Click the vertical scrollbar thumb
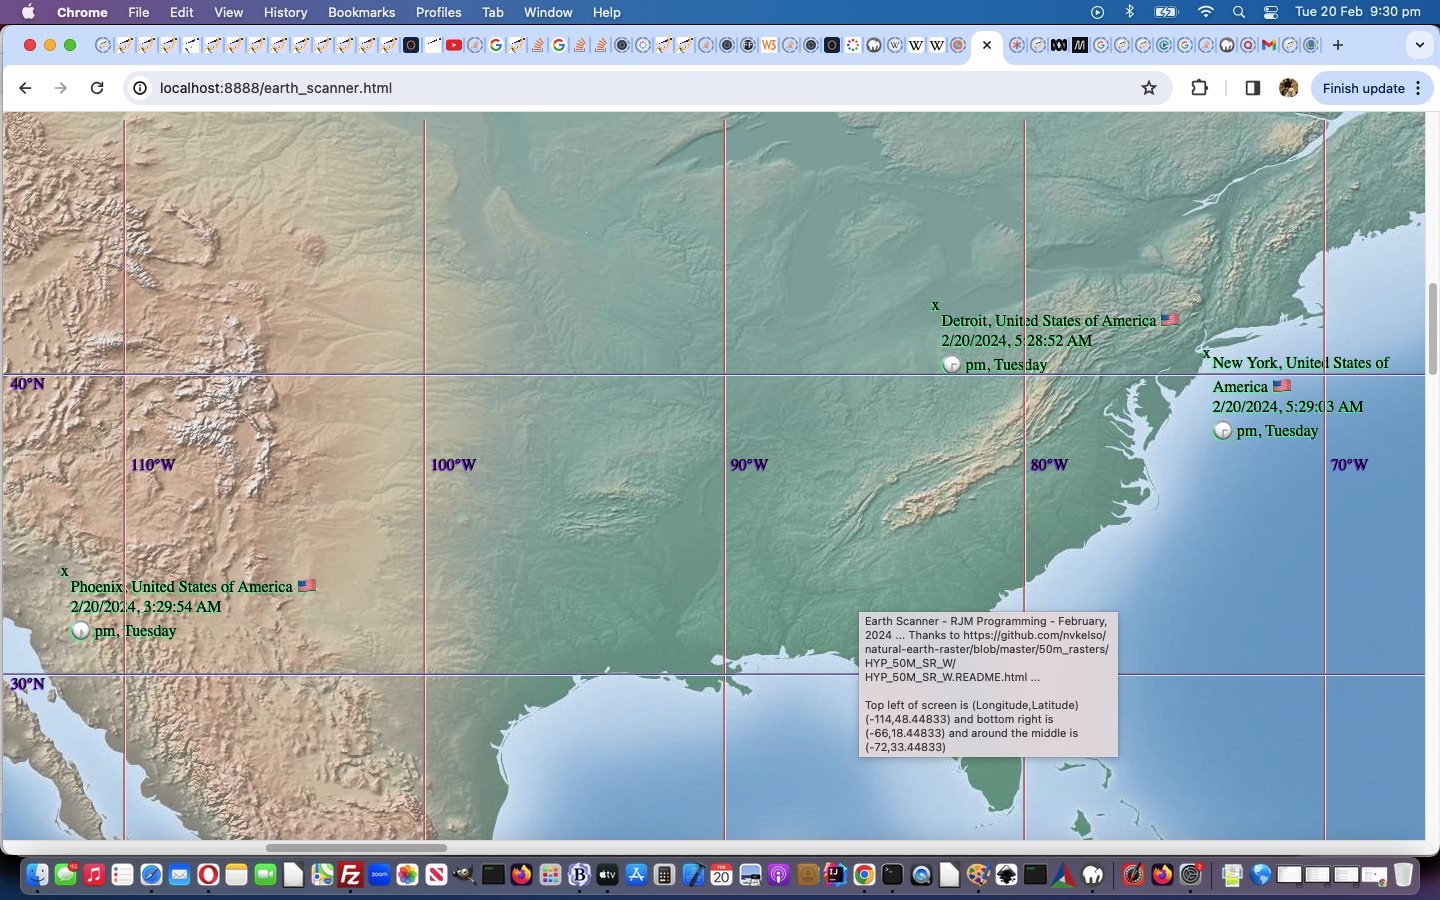Image resolution: width=1440 pixels, height=900 pixels. click(1432, 328)
